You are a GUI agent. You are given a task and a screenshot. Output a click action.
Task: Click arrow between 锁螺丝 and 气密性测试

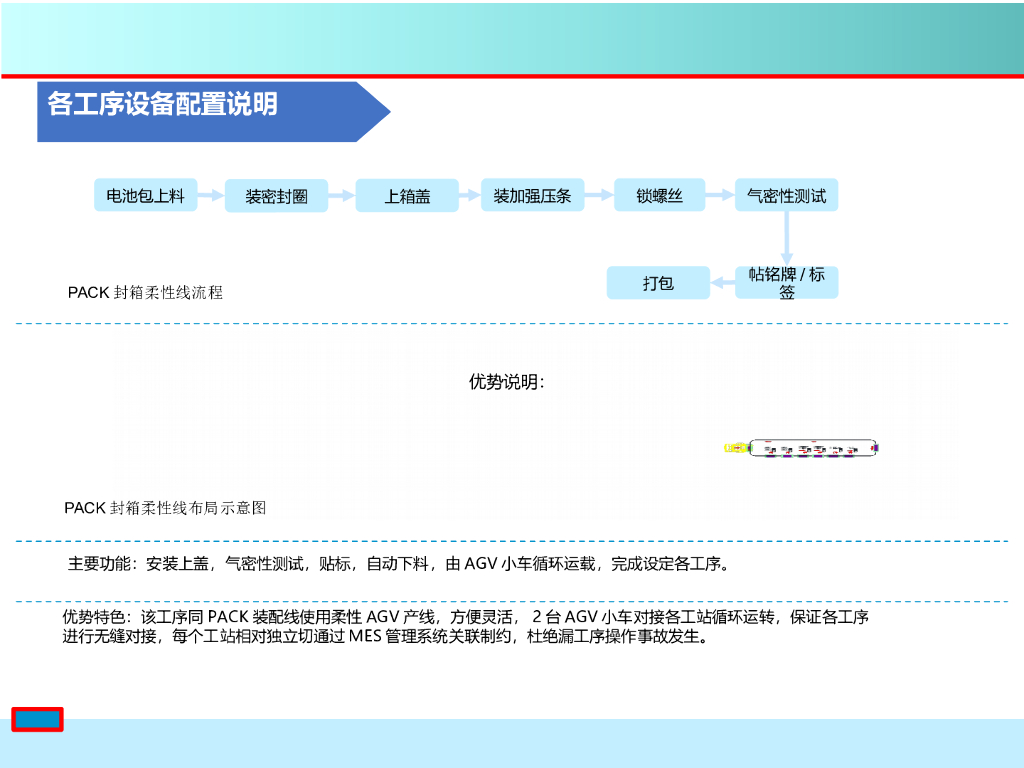click(x=720, y=196)
